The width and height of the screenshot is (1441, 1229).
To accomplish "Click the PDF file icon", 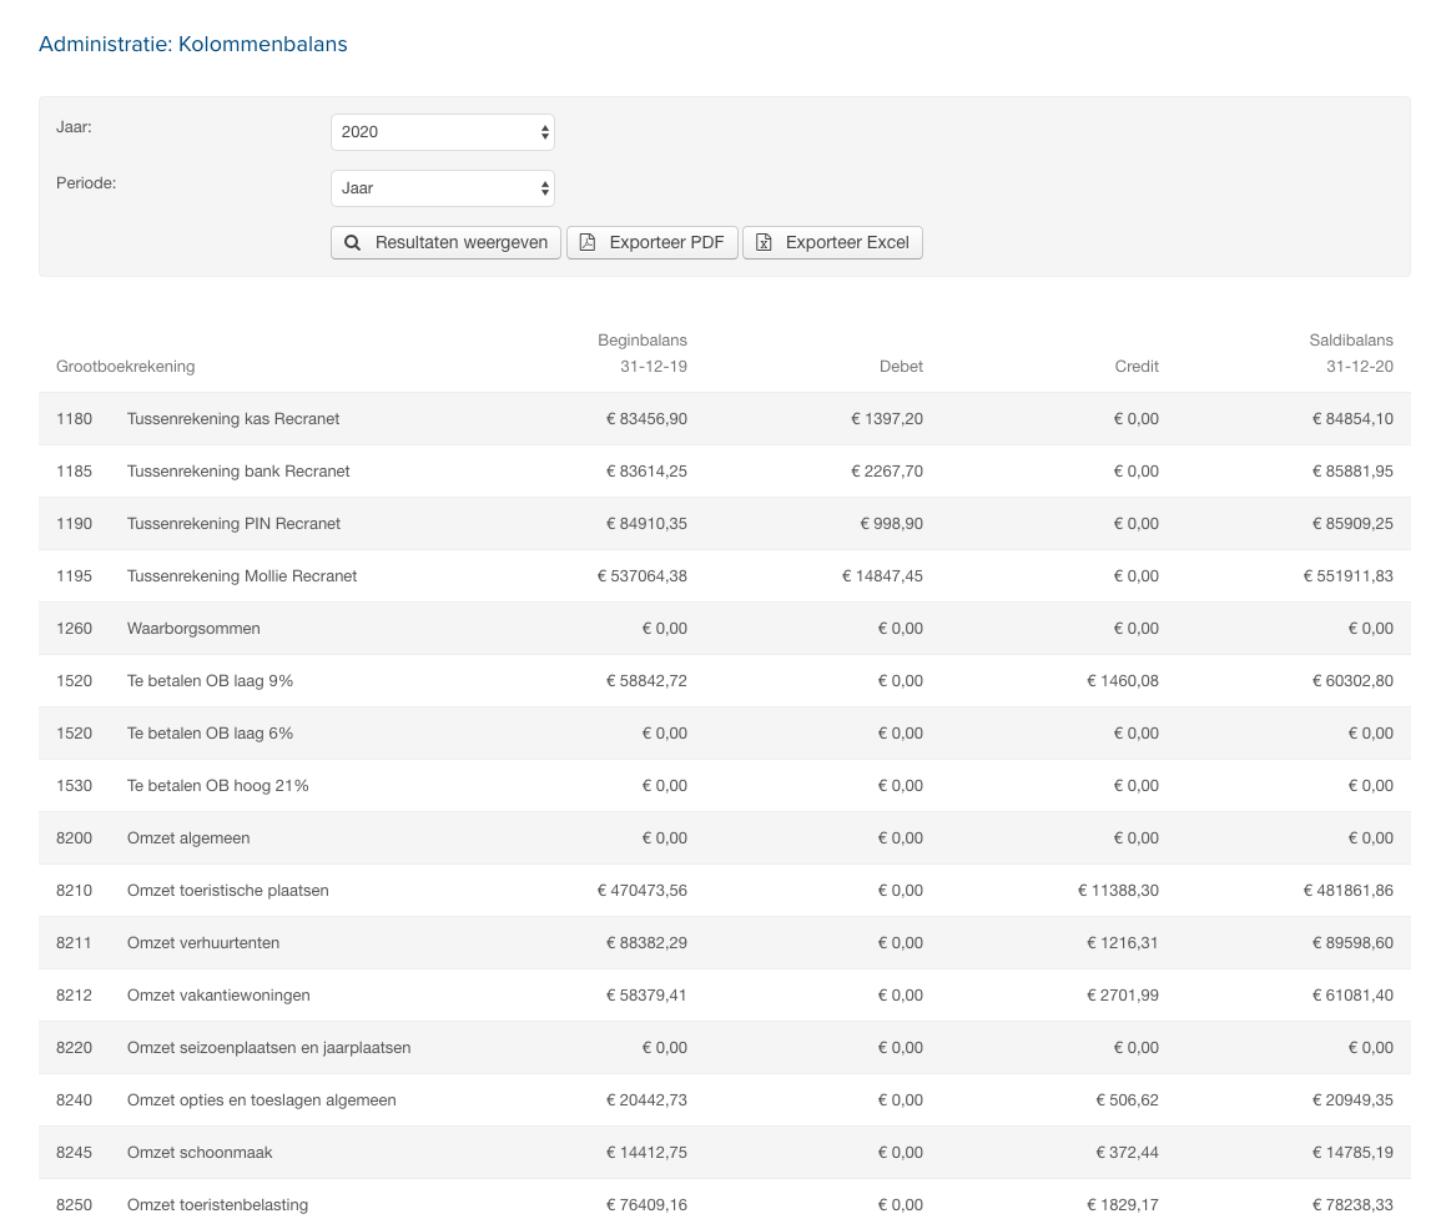I will 588,243.
